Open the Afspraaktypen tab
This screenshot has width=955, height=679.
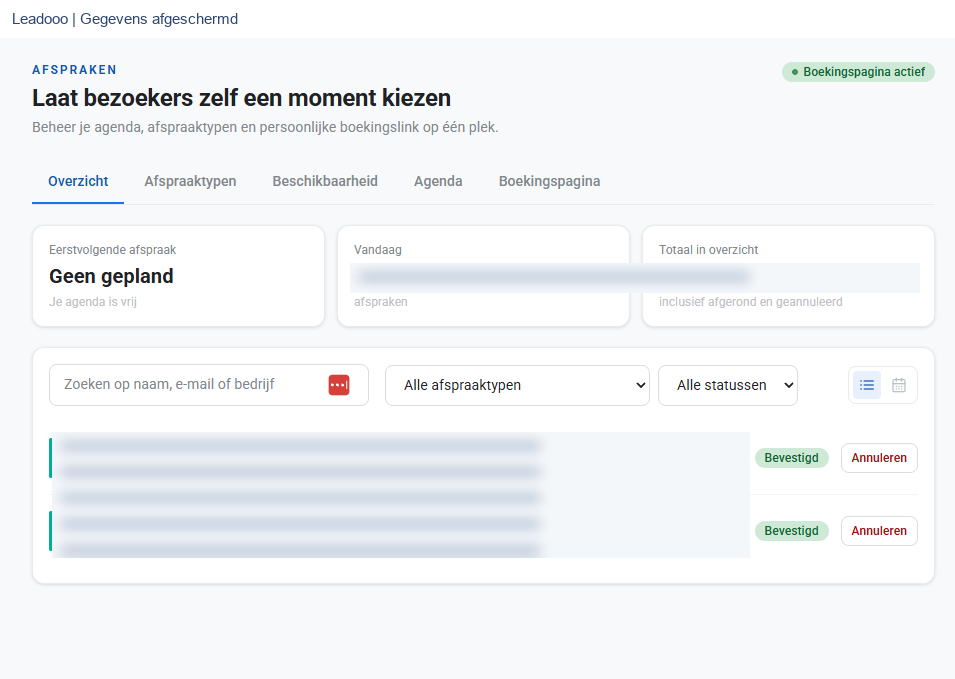[190, 181]
